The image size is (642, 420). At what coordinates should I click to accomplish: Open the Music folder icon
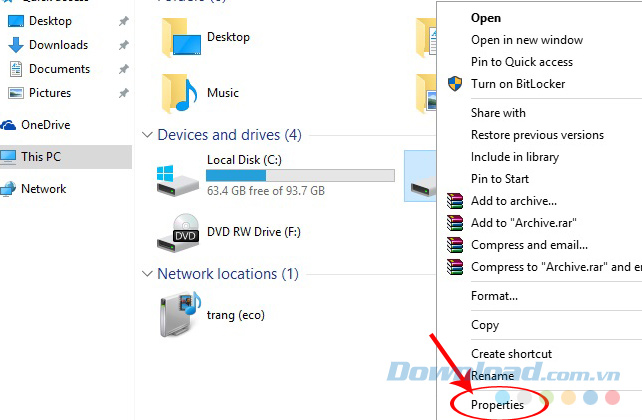[x=179, y=93]
